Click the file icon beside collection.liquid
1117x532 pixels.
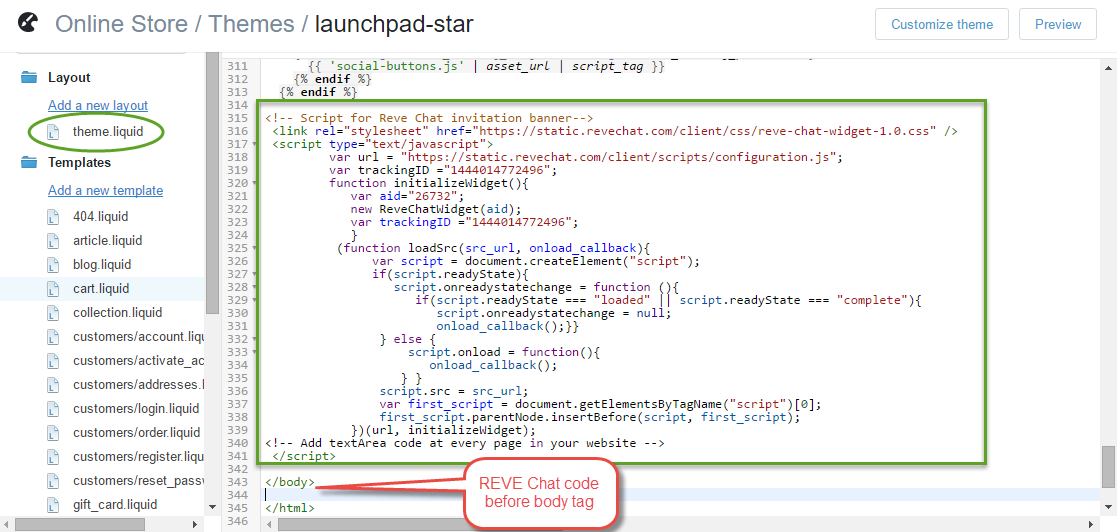click(x=53, y=313)
